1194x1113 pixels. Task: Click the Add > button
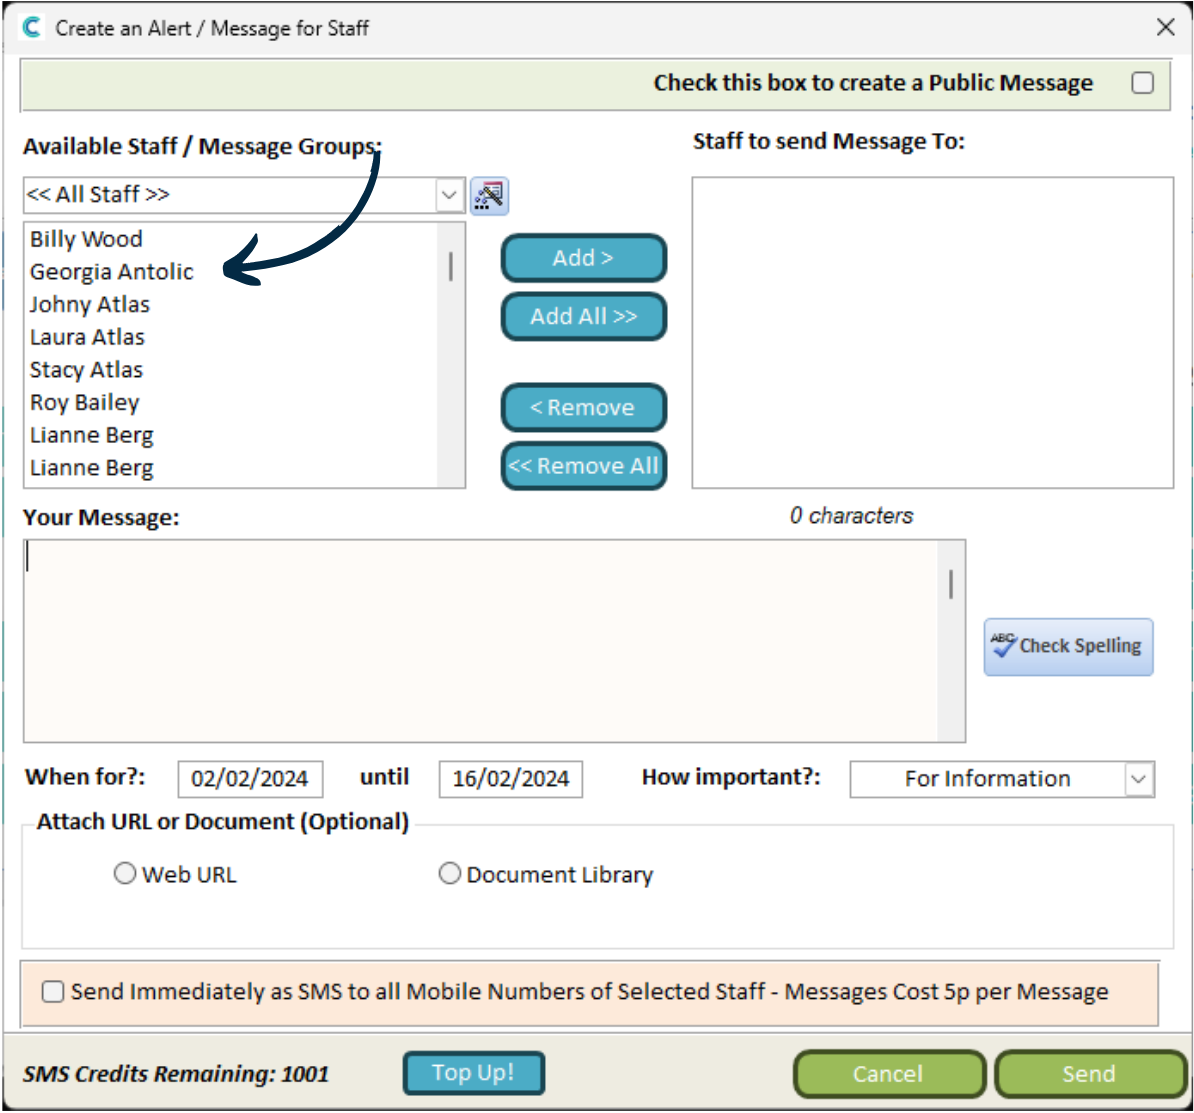[583, 258]
